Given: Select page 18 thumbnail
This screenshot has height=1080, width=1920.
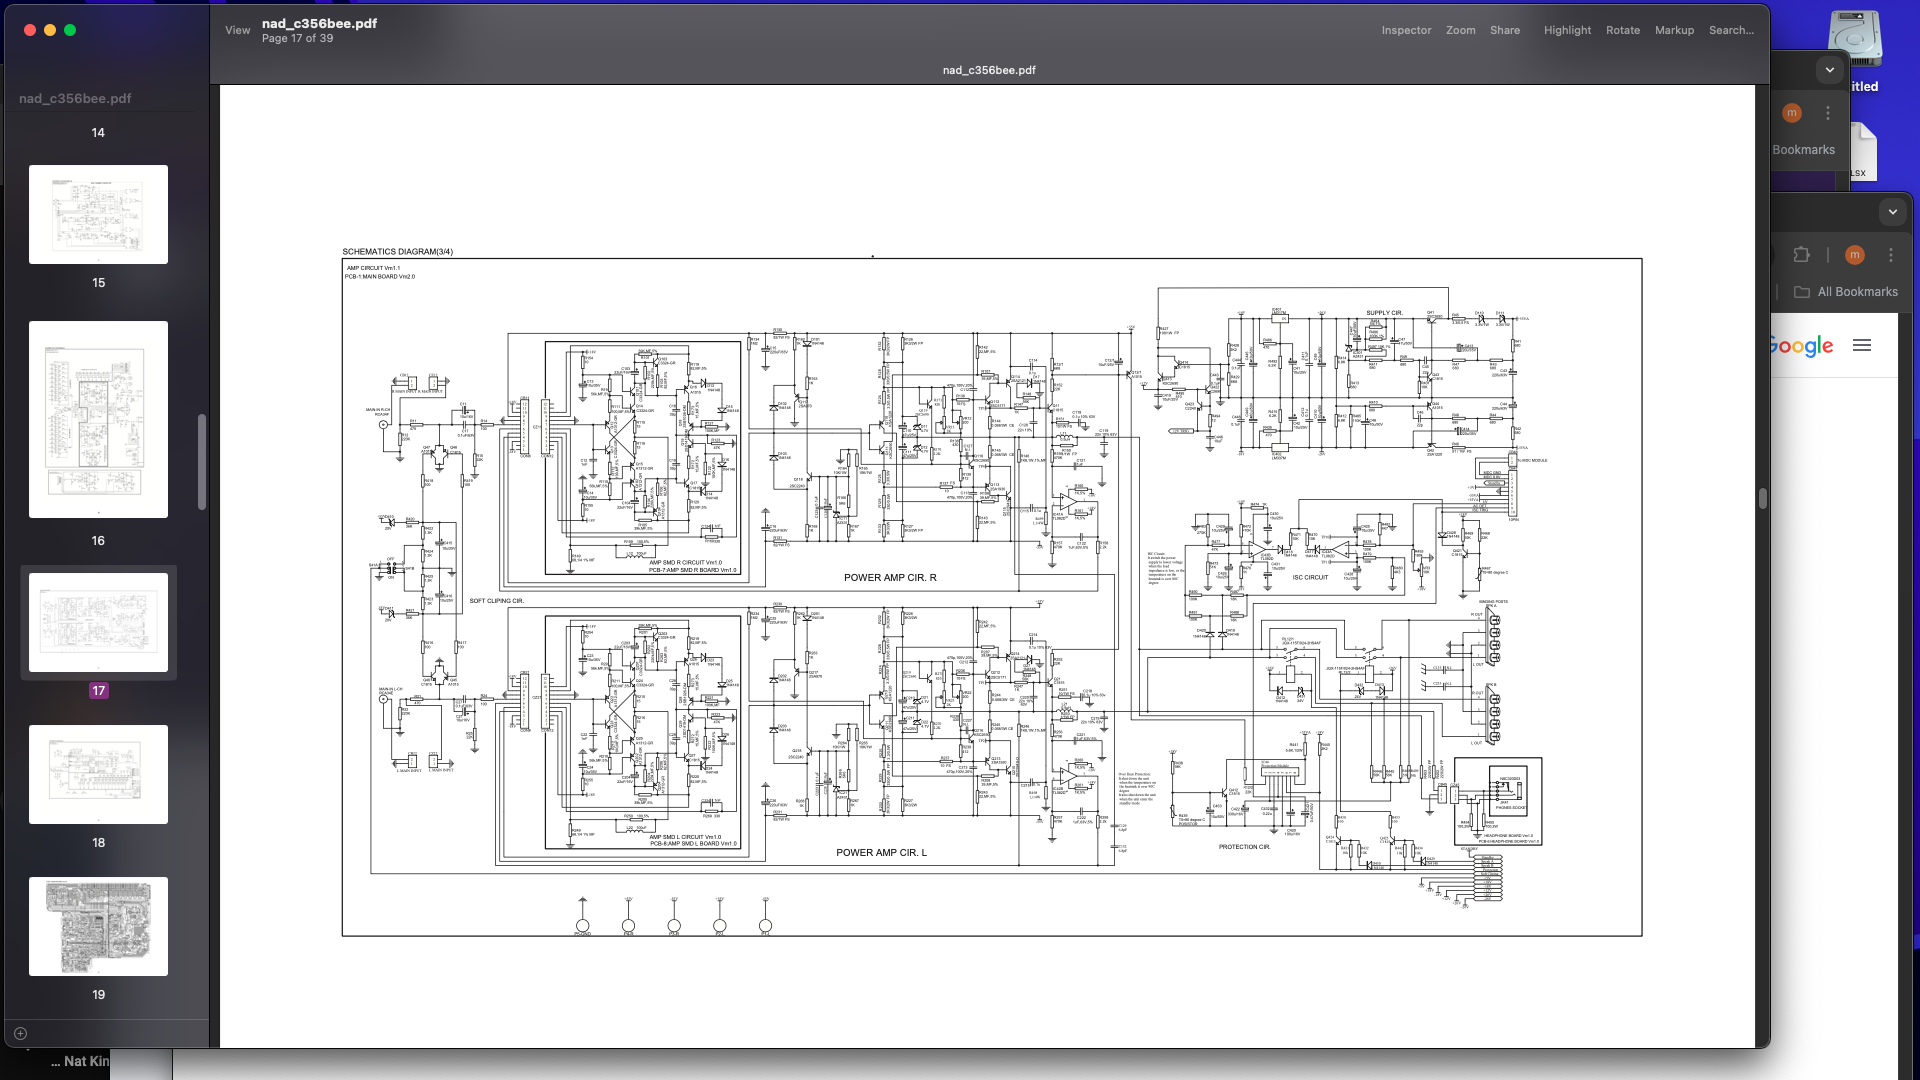Looking at the screenshot, I should point(98,774).
